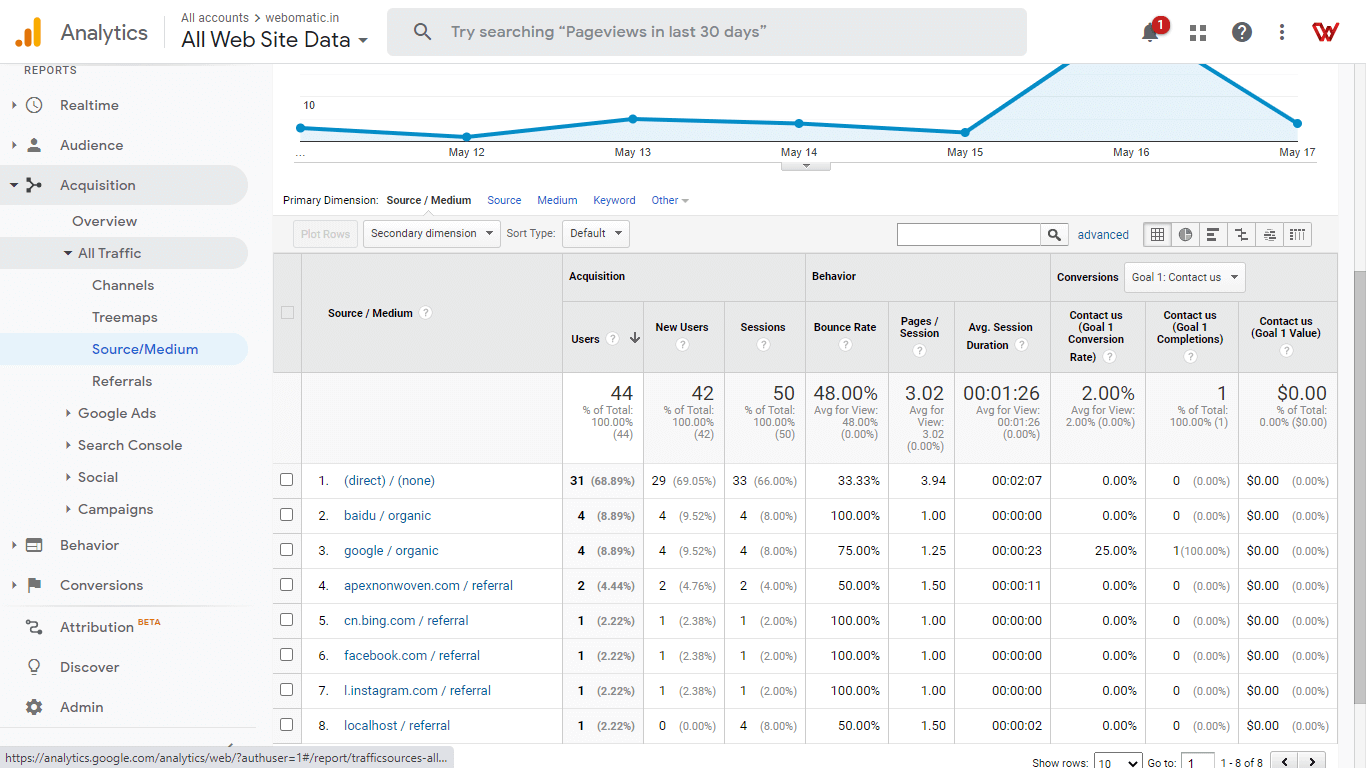
Task: Open the google / organic source link
Action: 391,551
